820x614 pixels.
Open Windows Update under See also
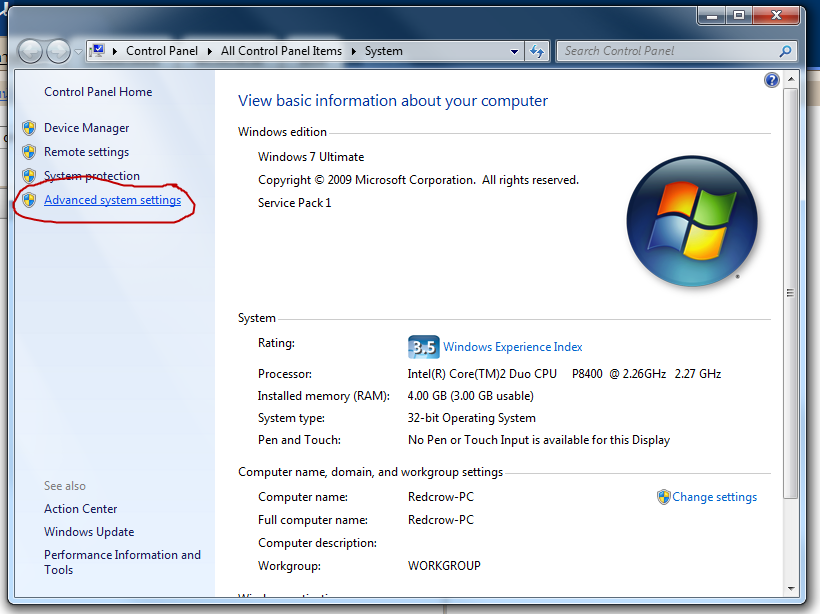89,532
